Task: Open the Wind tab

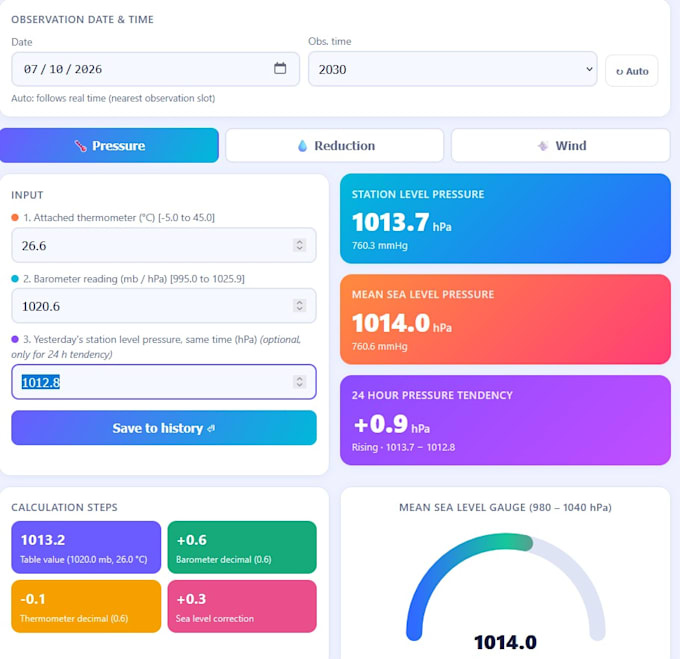Action: tap(561, 145)
